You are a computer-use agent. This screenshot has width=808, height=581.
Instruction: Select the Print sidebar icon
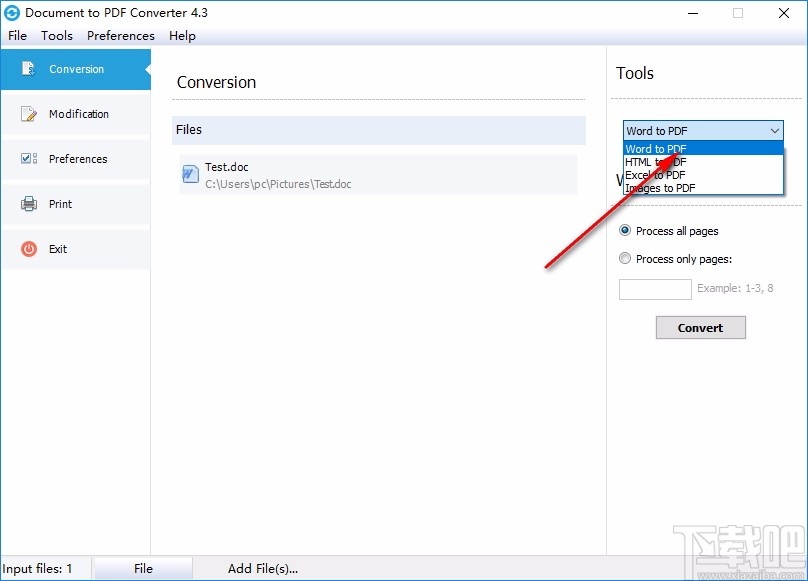click(x=29, y=203)
